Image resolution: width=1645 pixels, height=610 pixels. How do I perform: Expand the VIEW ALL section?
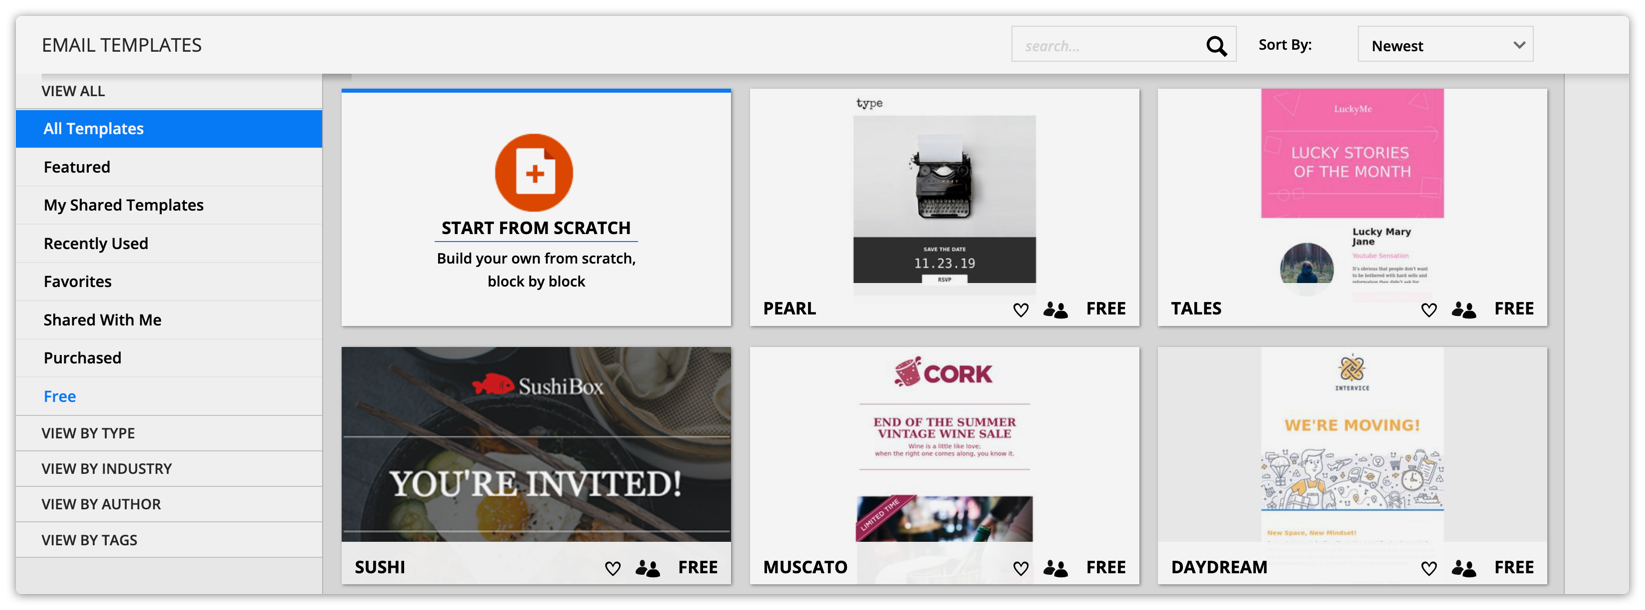pos(169,91)
